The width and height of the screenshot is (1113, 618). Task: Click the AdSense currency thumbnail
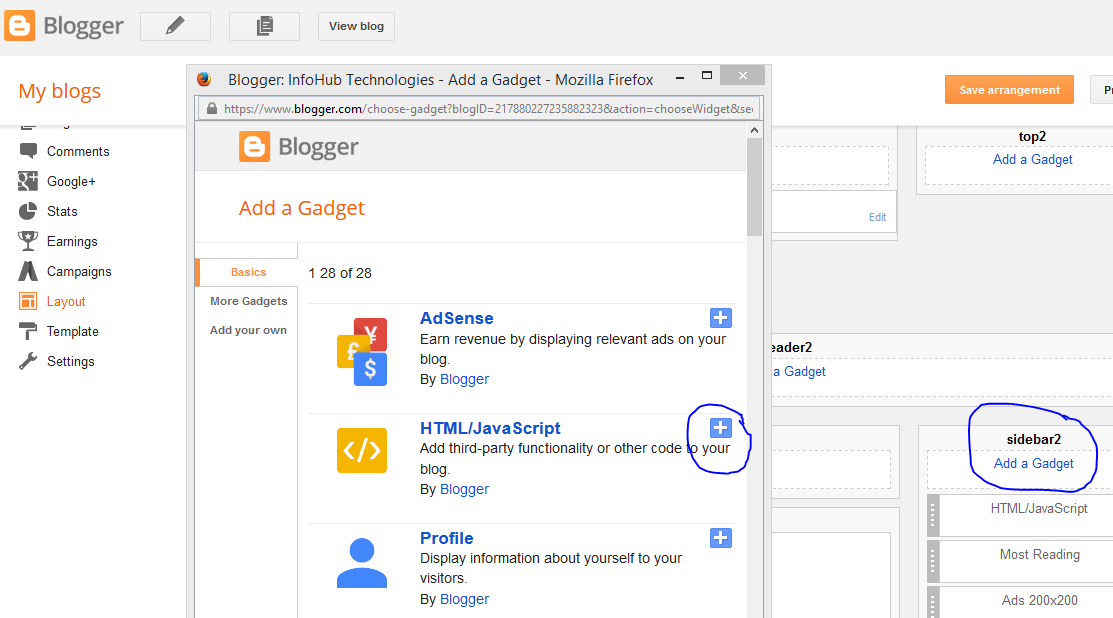pyautogui.click(x=362, y=352)
